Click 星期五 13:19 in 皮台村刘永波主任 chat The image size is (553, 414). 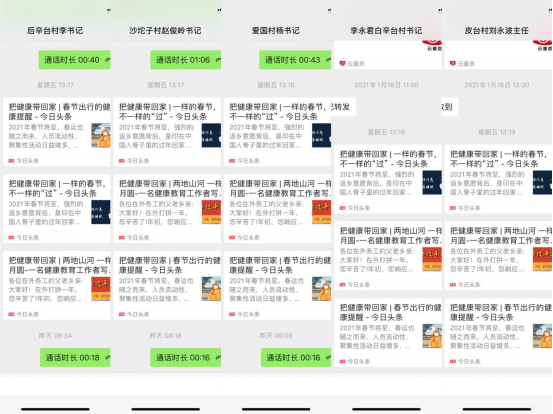[x=497, y=132]
